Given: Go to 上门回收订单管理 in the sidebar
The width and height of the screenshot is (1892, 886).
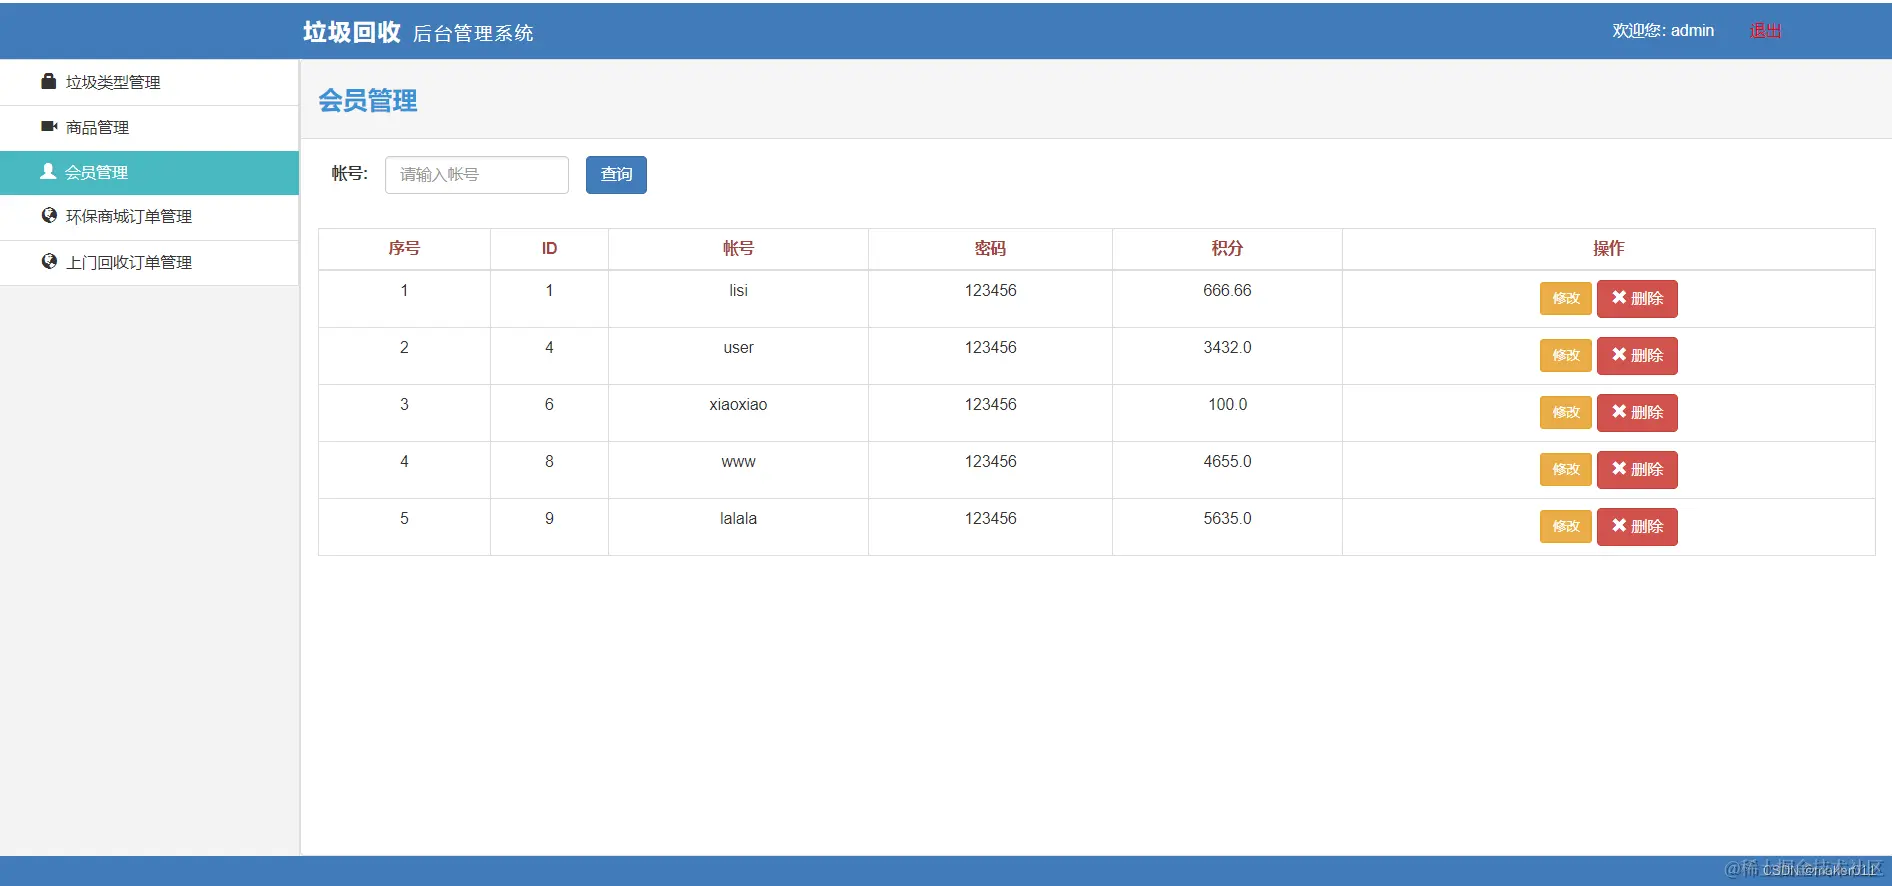Looking at the screenshot, I should click(x=149, y=262).
